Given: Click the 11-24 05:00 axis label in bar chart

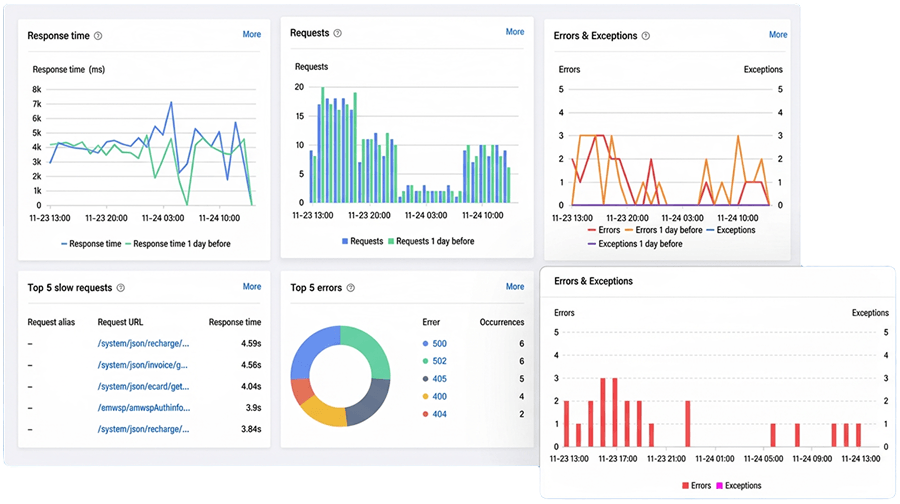Looking at the screenshot, I should coord(763,459).
